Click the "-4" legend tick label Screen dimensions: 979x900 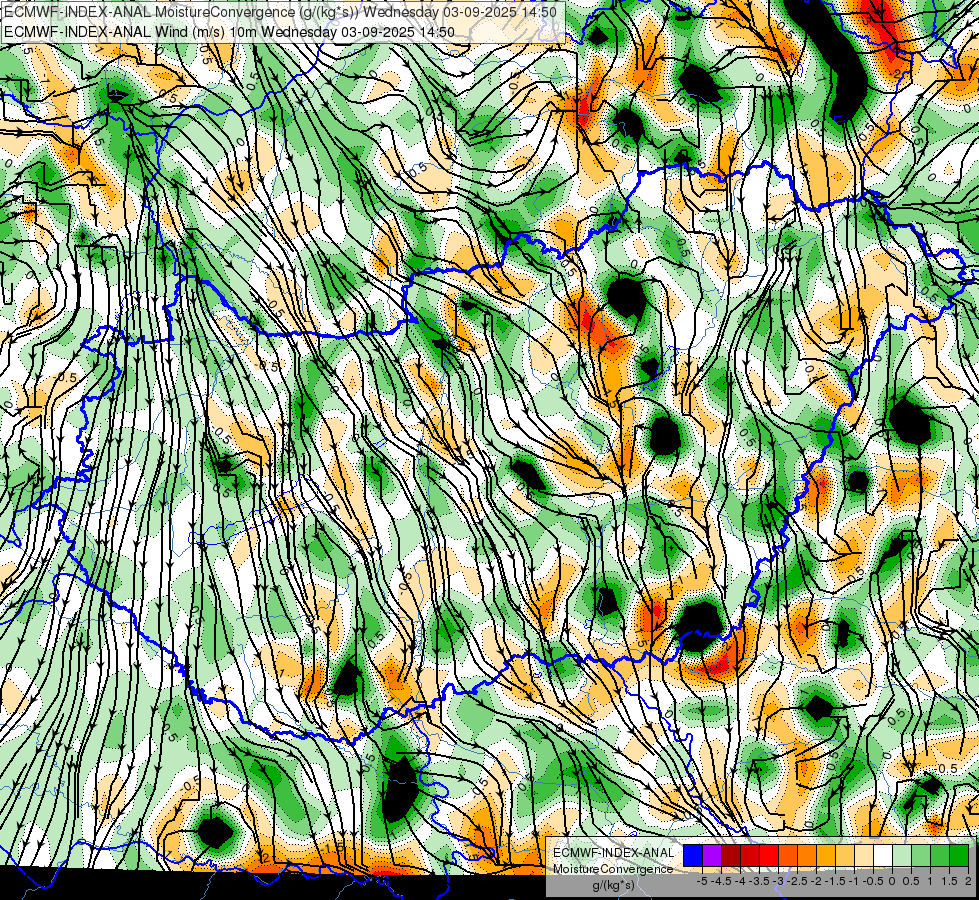740,881
